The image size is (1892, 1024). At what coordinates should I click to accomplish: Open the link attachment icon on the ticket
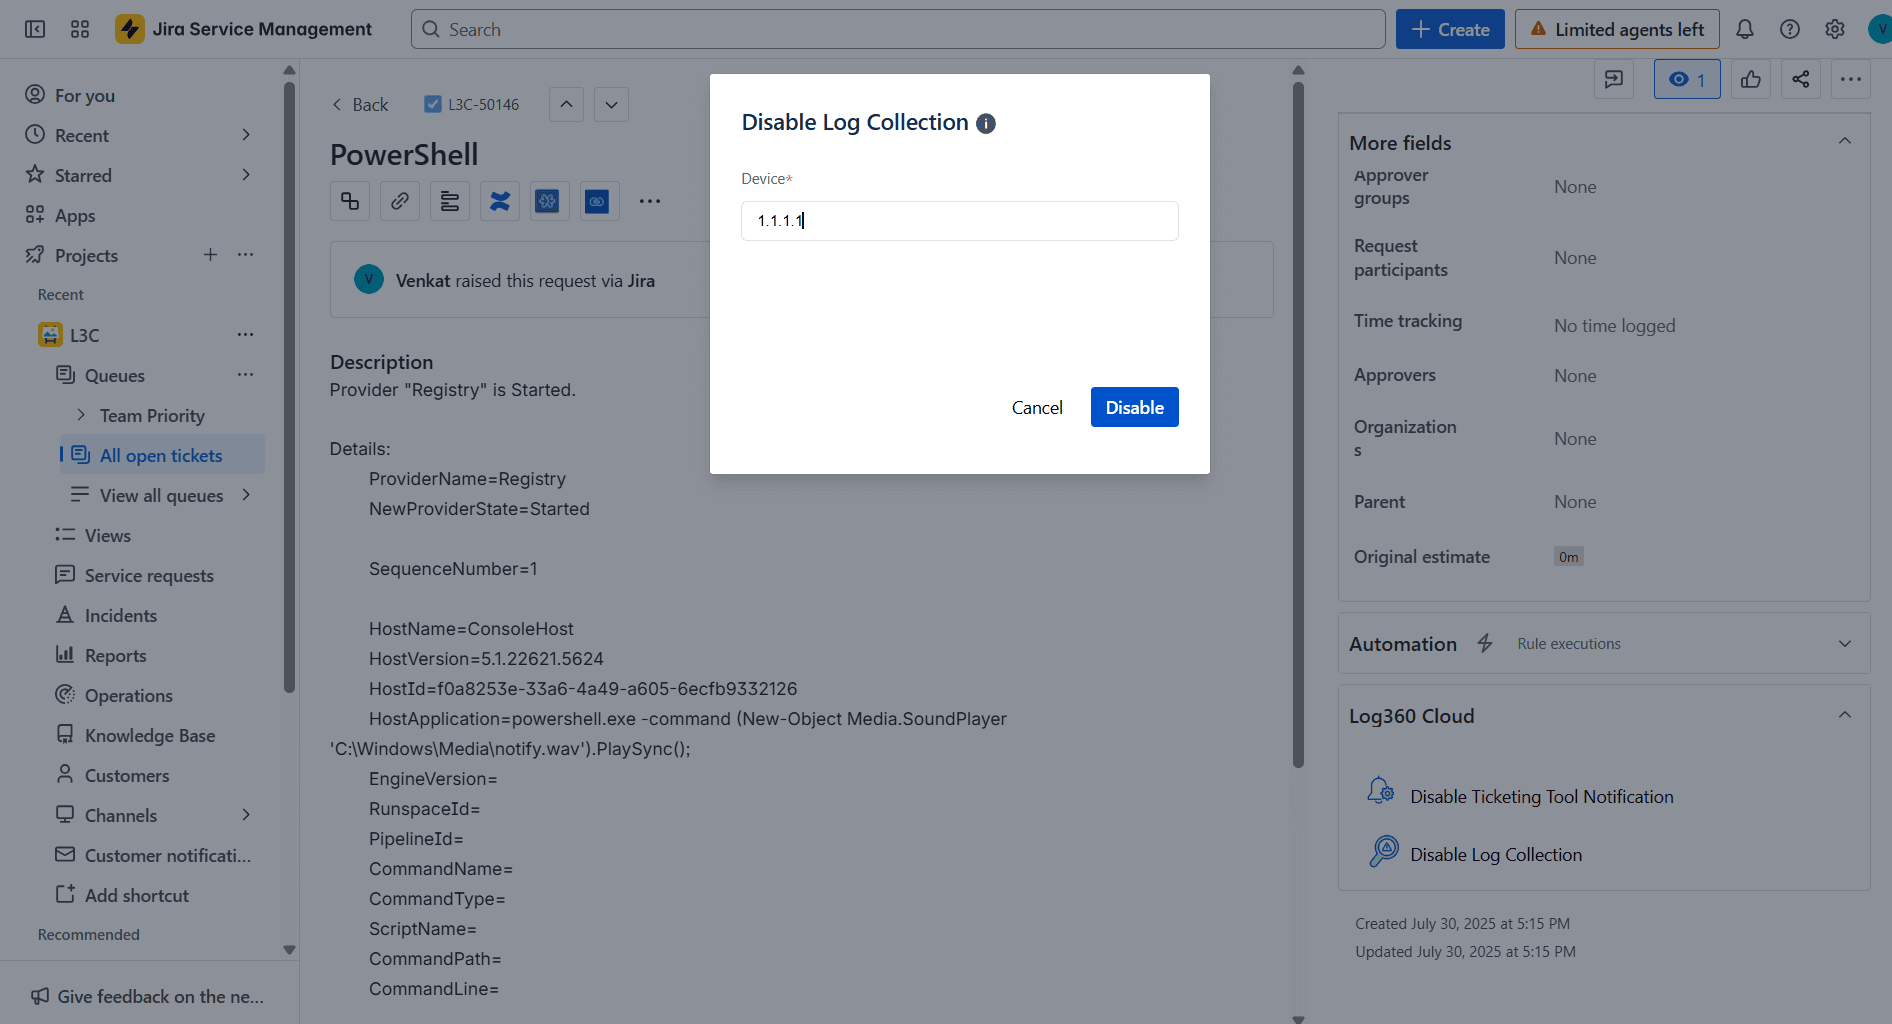(399, 201)
